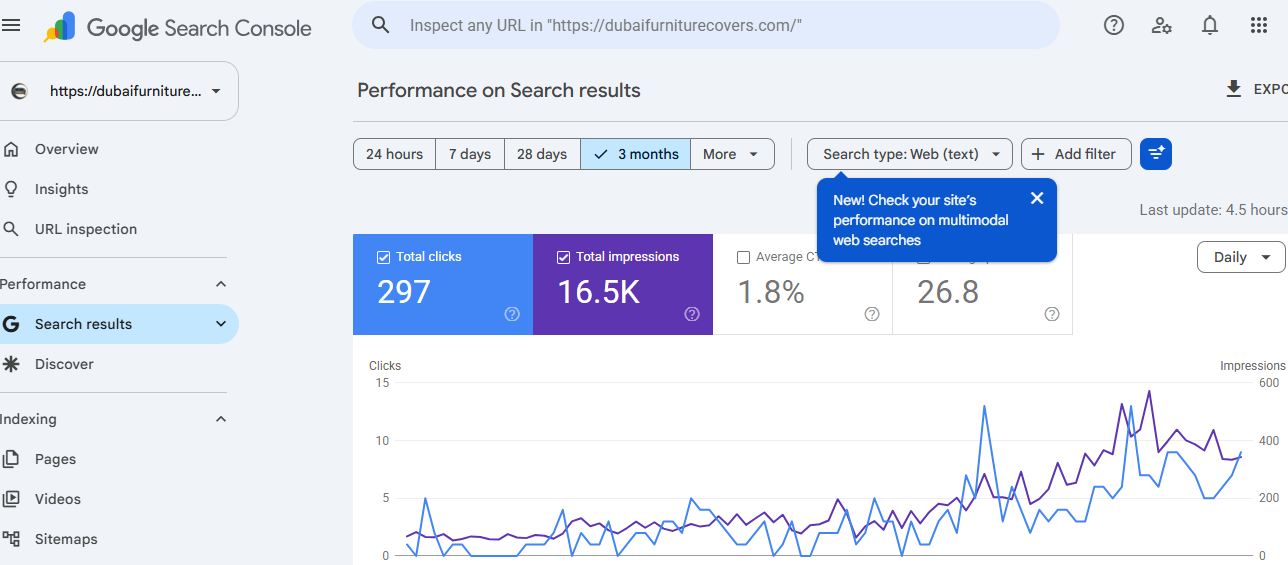This screenshot has width=1288, height=565.
Task: Expand the Search results chevron
Action: [x=221, y=324]
